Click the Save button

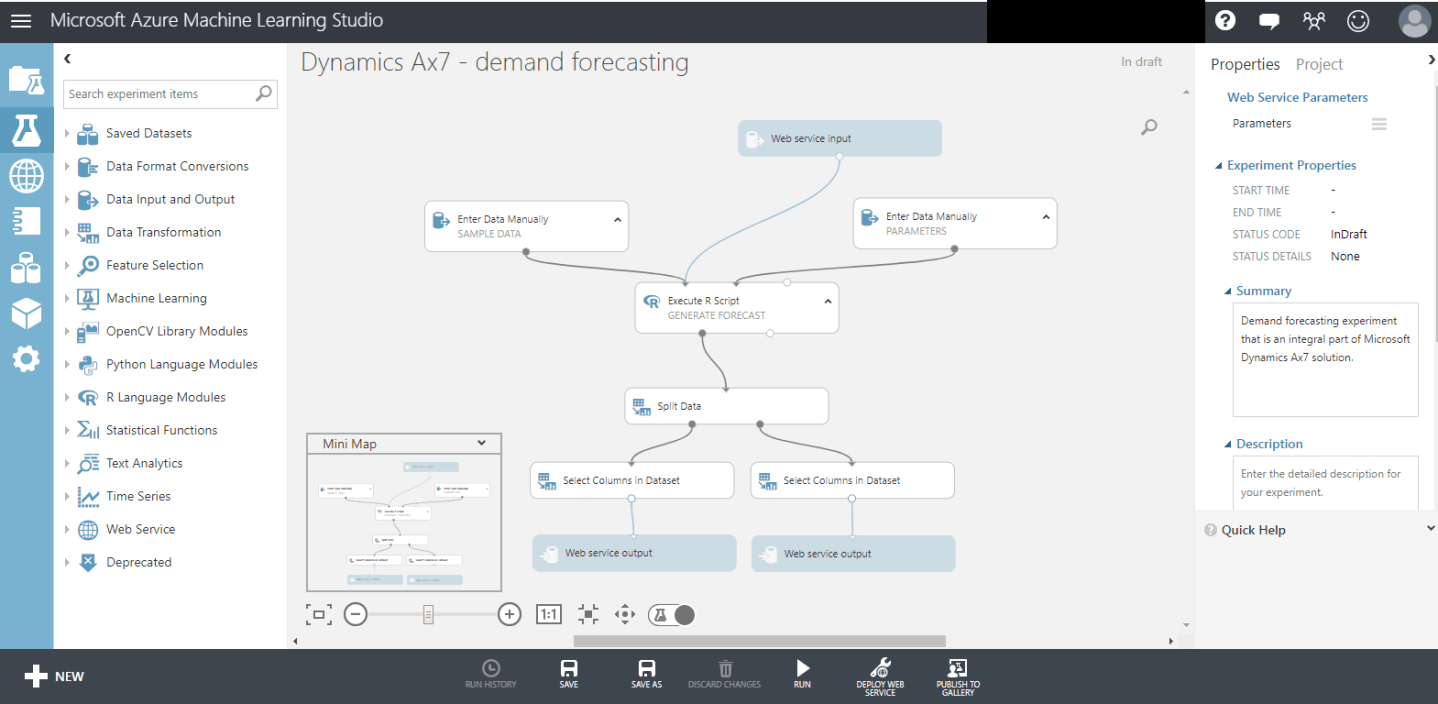[568, 674]
